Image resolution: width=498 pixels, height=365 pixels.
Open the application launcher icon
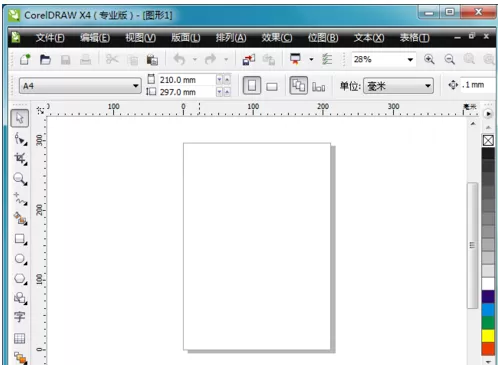[295, 59]
